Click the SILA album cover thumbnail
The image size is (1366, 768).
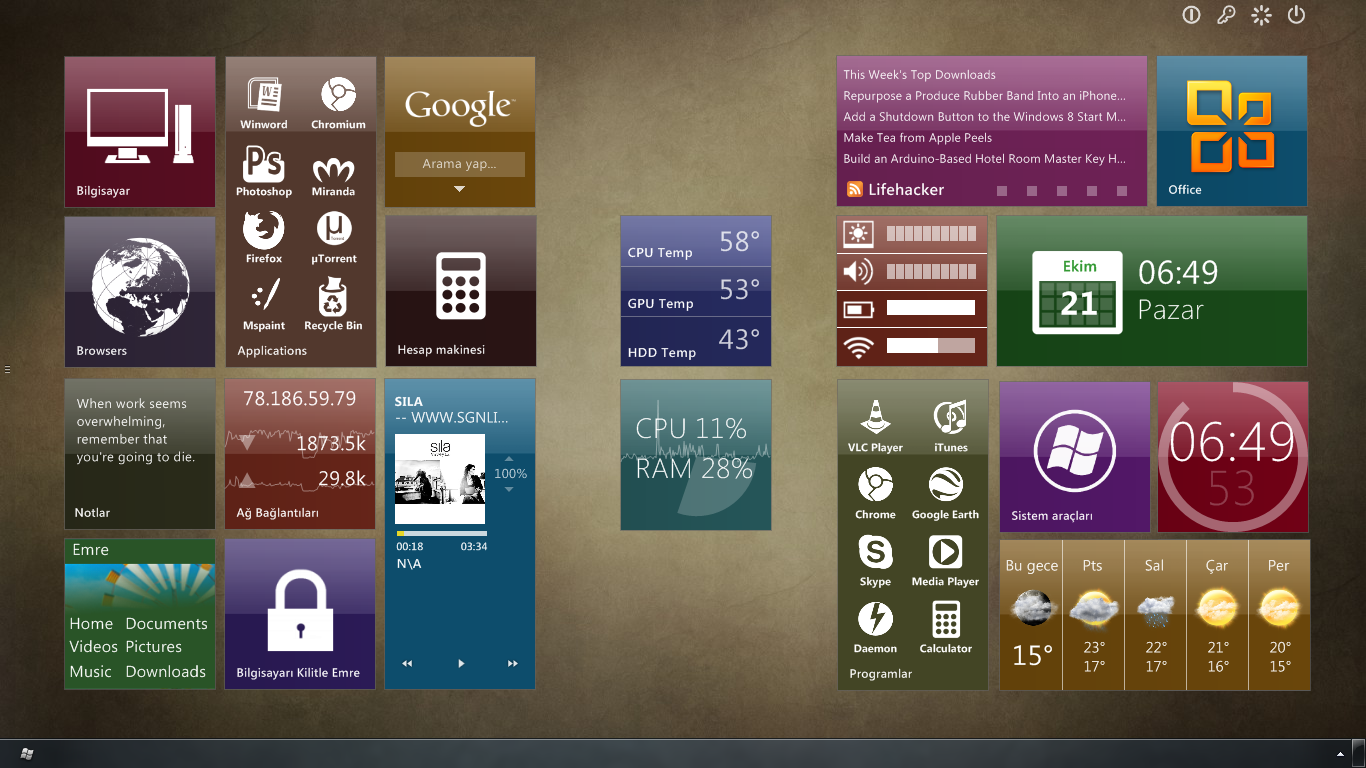click(440, 479)
